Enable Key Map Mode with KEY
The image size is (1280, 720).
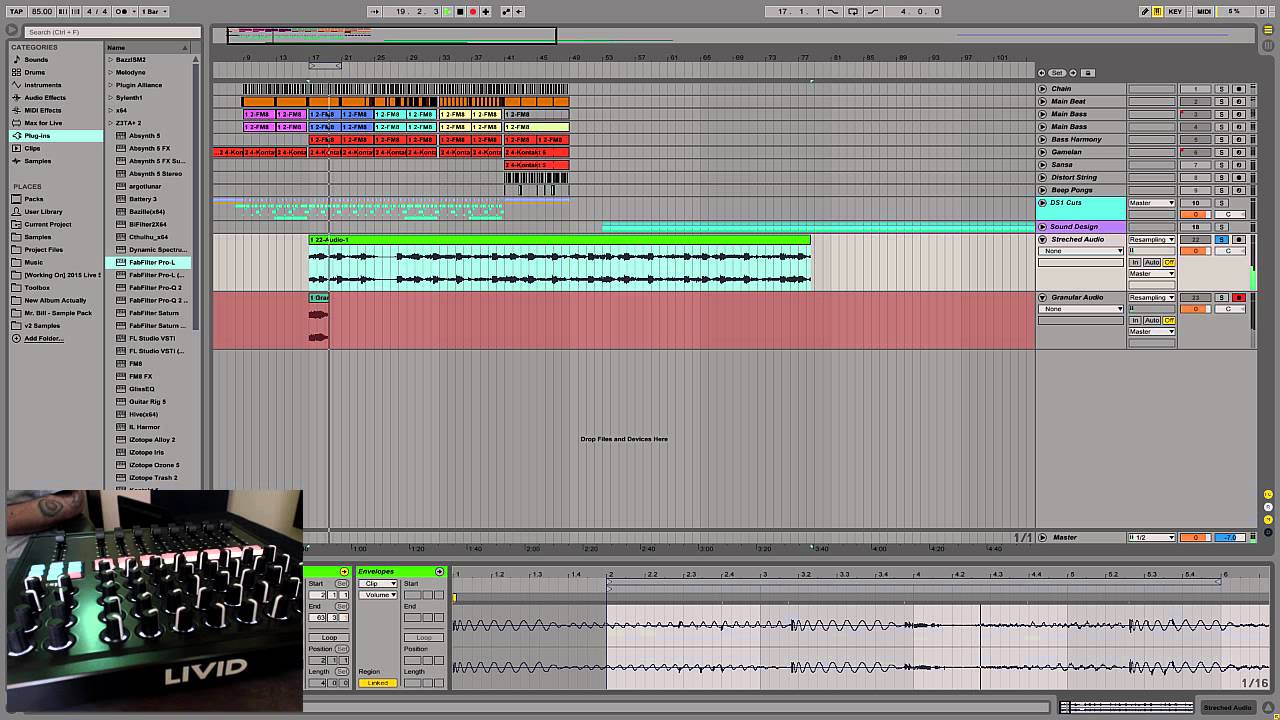coord(1175,11)
